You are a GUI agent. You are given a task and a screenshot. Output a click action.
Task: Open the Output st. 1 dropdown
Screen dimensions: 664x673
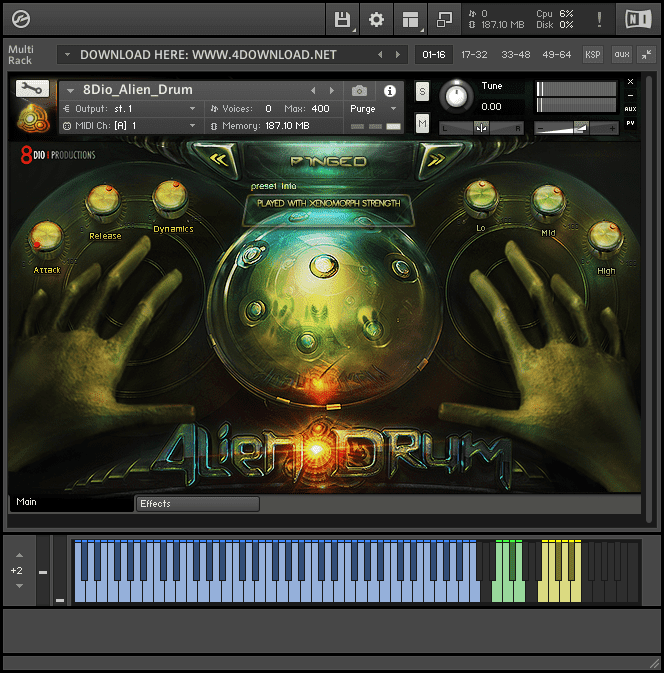pos(130,109)
